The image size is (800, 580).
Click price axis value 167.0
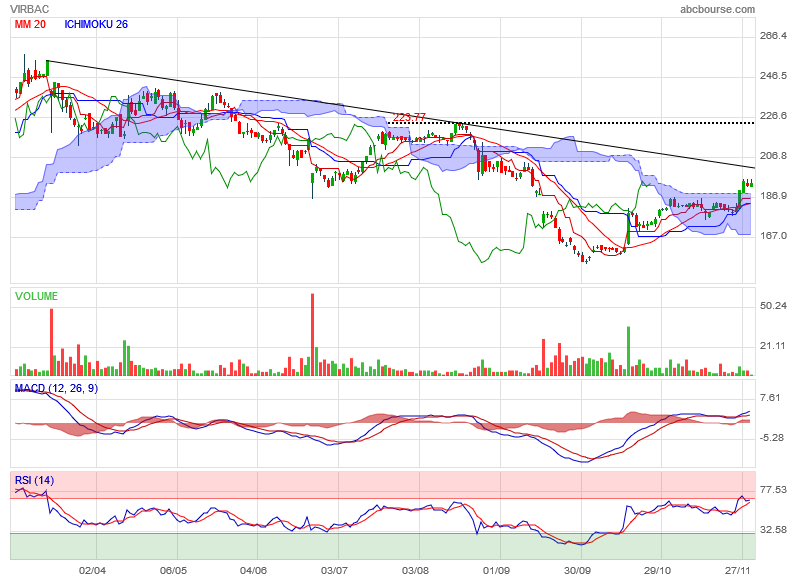click(773, 235)
